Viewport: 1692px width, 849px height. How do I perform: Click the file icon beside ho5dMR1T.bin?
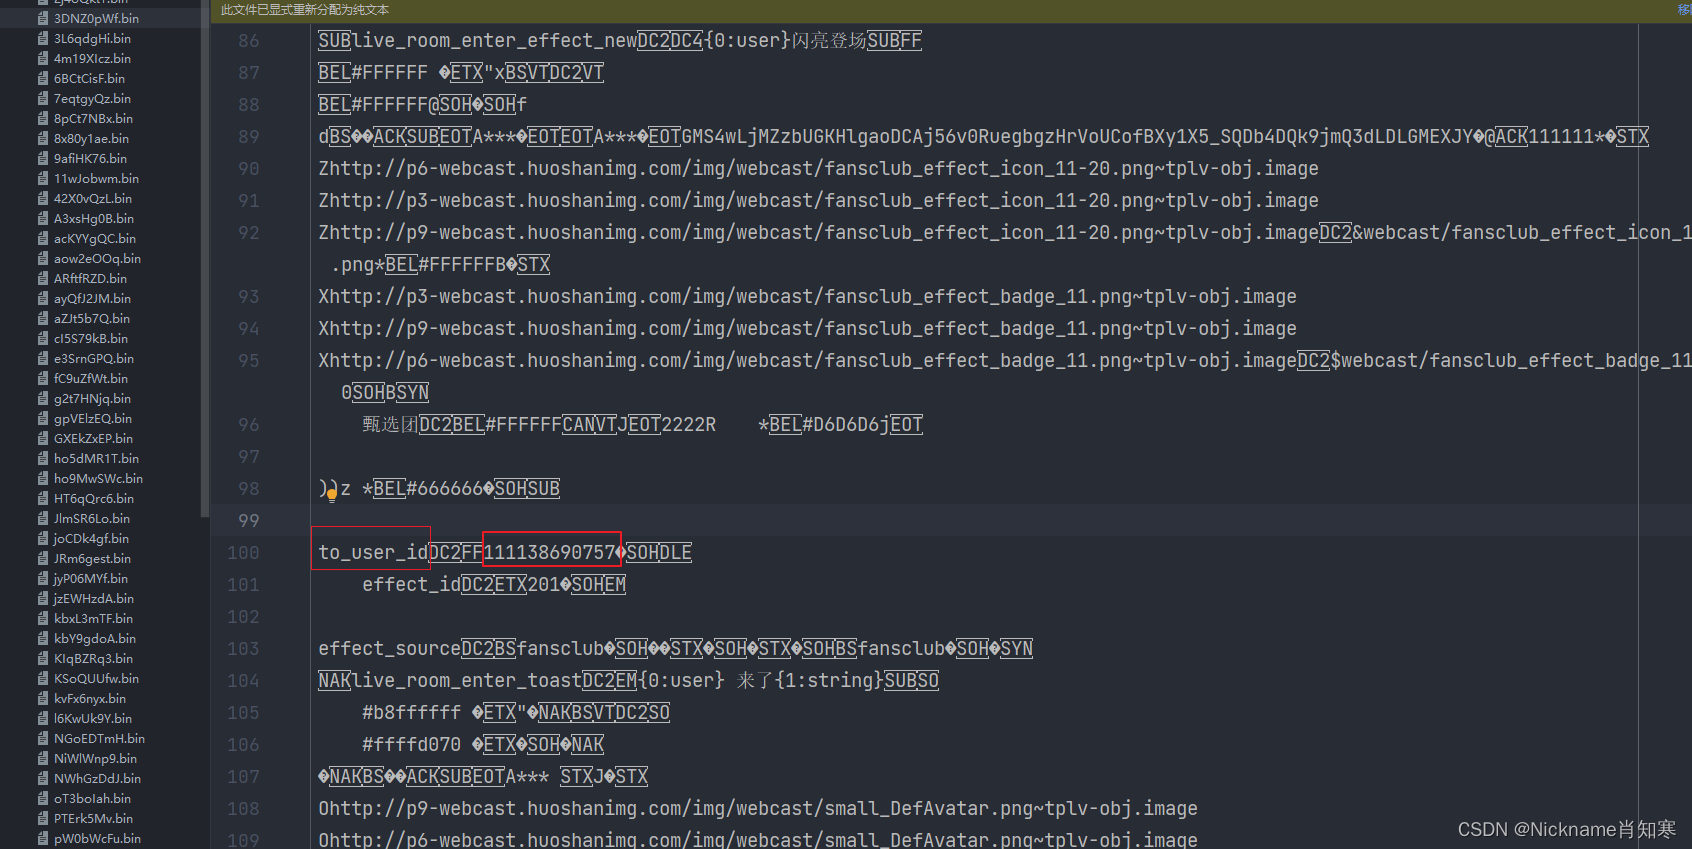43,458
